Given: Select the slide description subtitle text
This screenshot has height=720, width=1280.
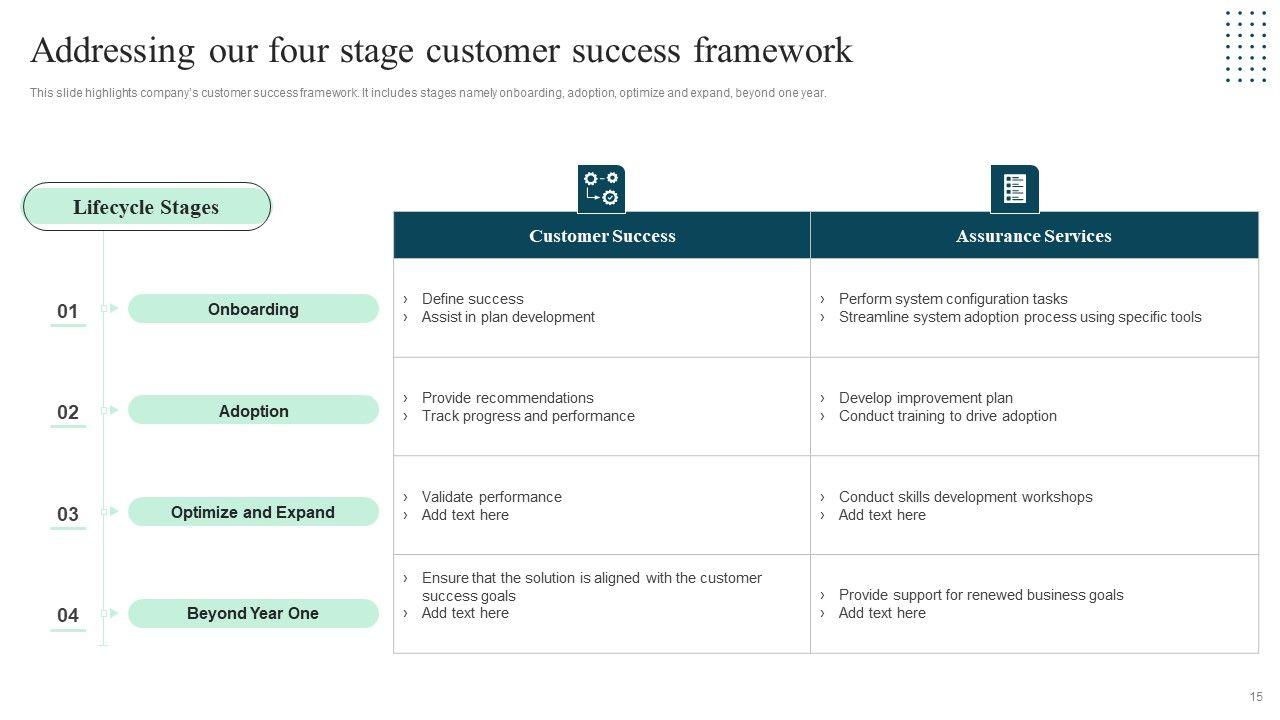Looking at the screenshot, I should pos(428,94).
